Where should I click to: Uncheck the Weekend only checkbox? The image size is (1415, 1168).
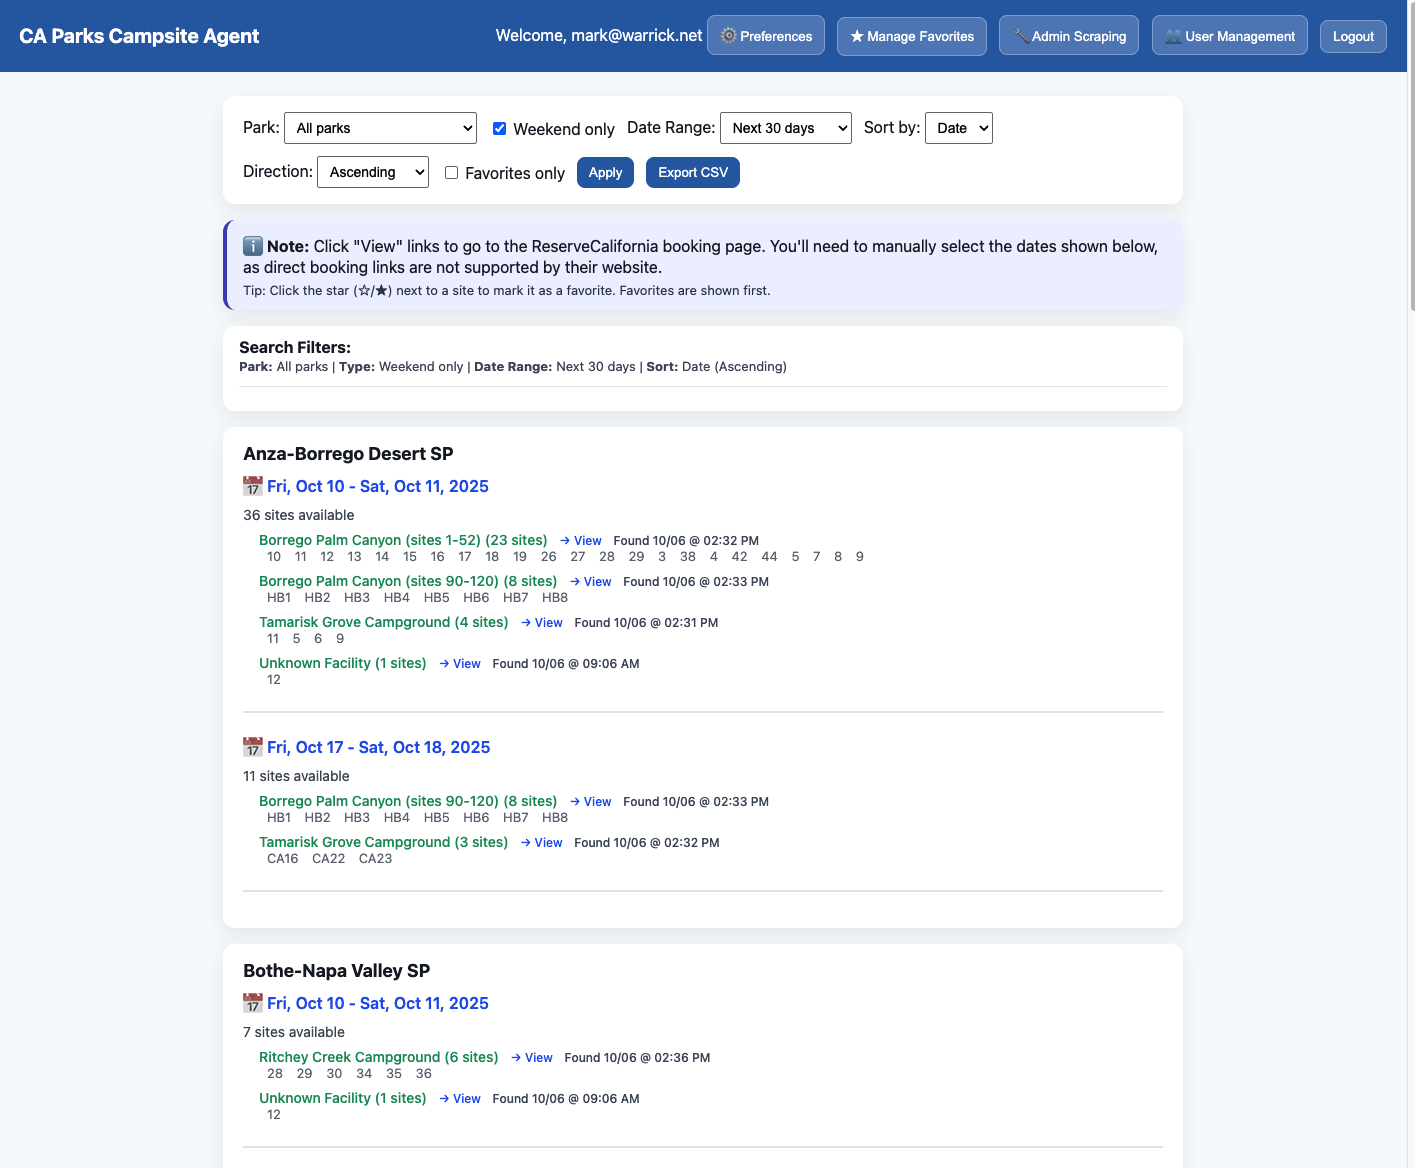[x=500, y=128]
